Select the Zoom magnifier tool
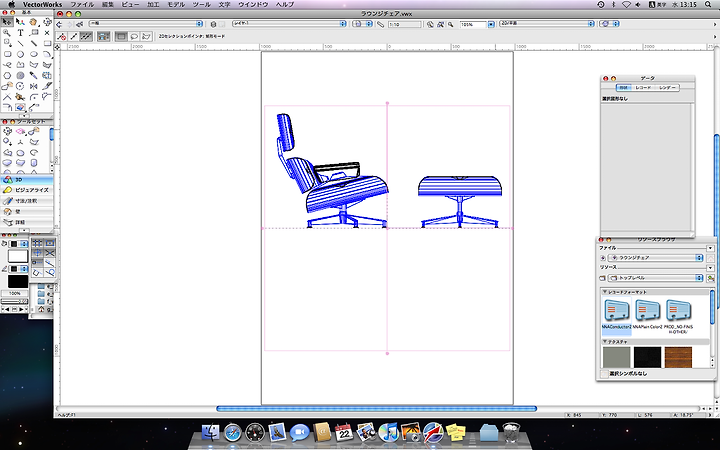 pos(7,33)
